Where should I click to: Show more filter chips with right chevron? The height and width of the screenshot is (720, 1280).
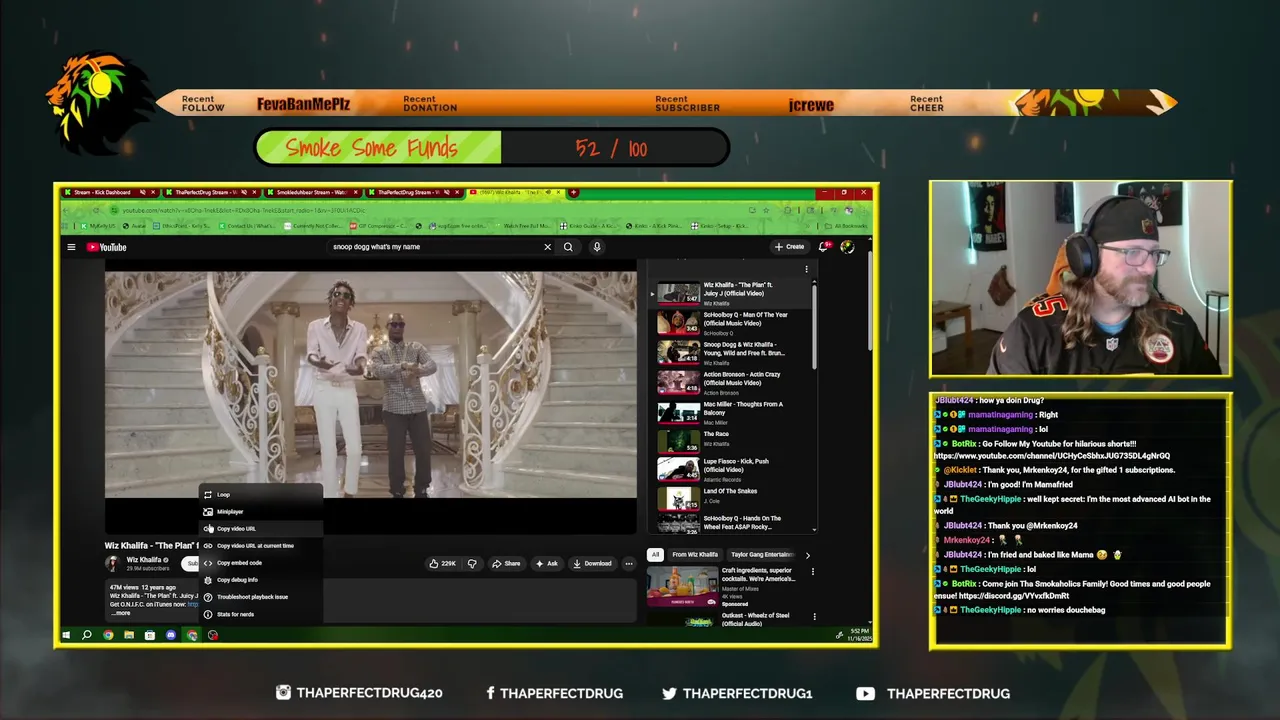808,554
